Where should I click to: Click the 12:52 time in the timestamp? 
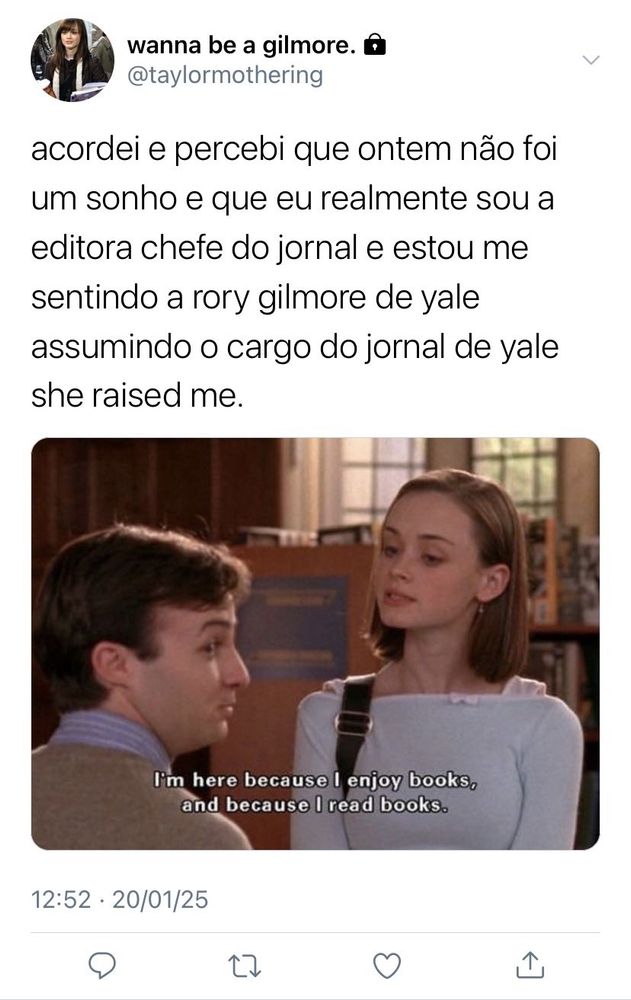tap(61, 900)
